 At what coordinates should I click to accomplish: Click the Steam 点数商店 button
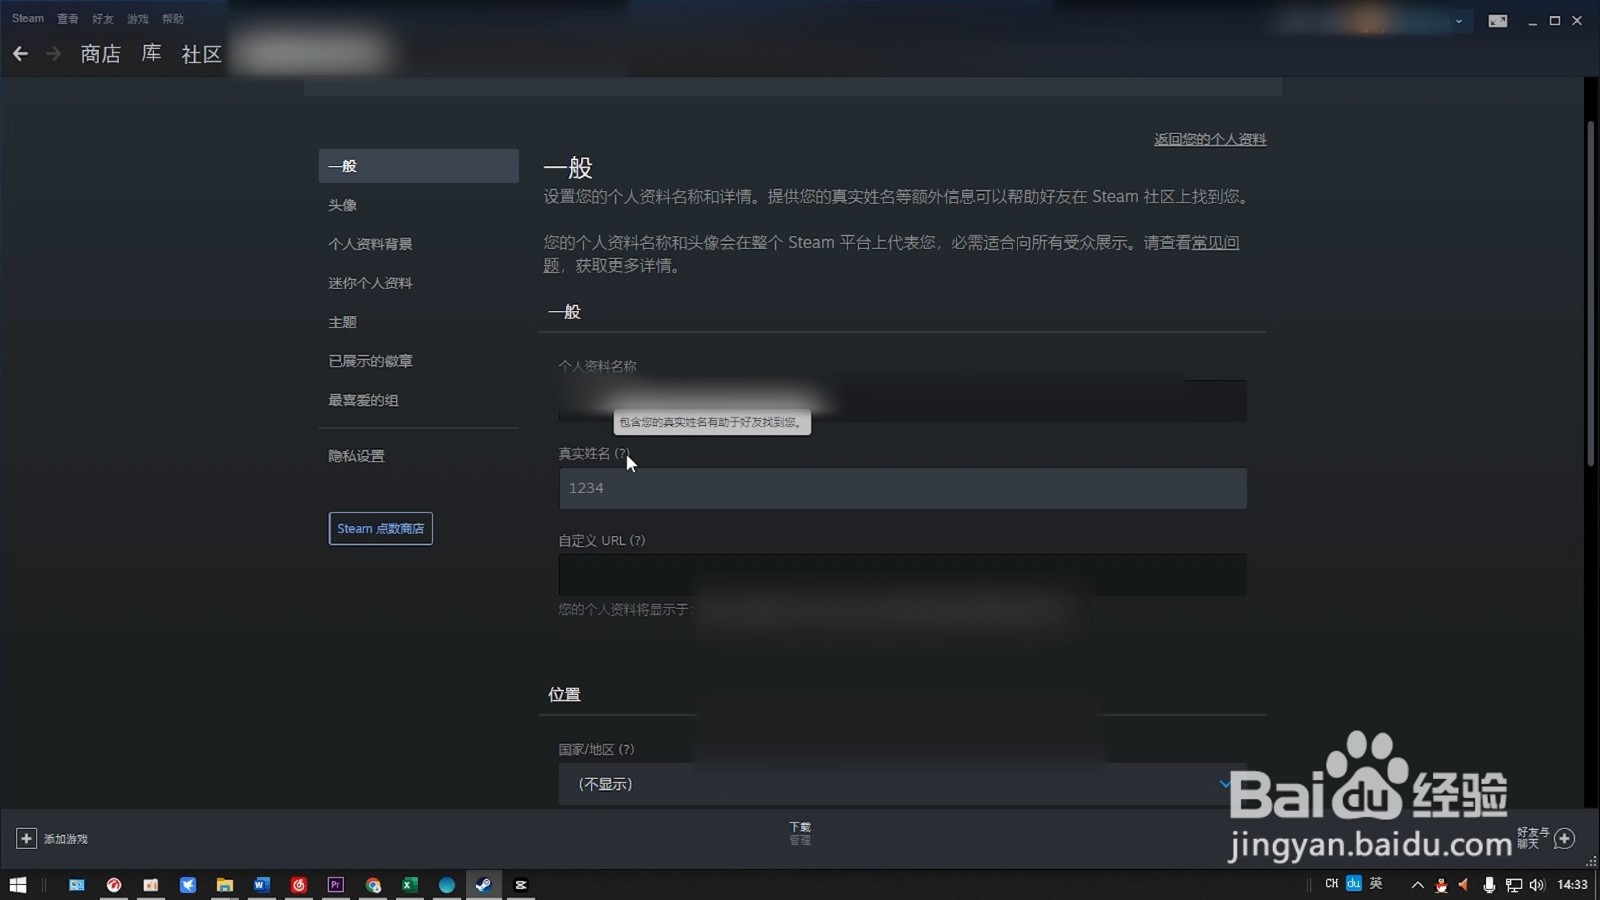tap(380, 528)
